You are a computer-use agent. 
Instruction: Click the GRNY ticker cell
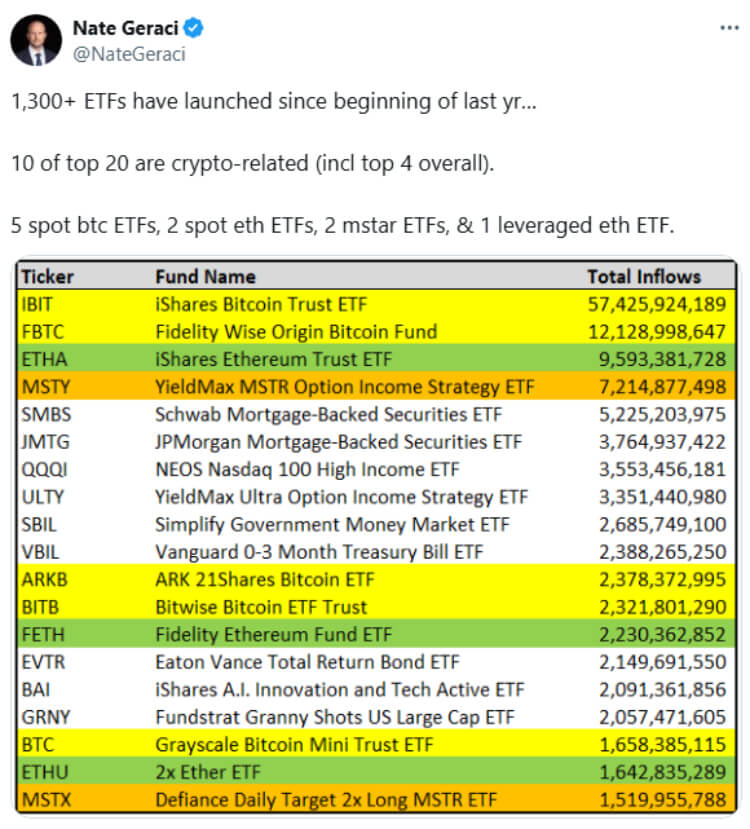[45, 717]
